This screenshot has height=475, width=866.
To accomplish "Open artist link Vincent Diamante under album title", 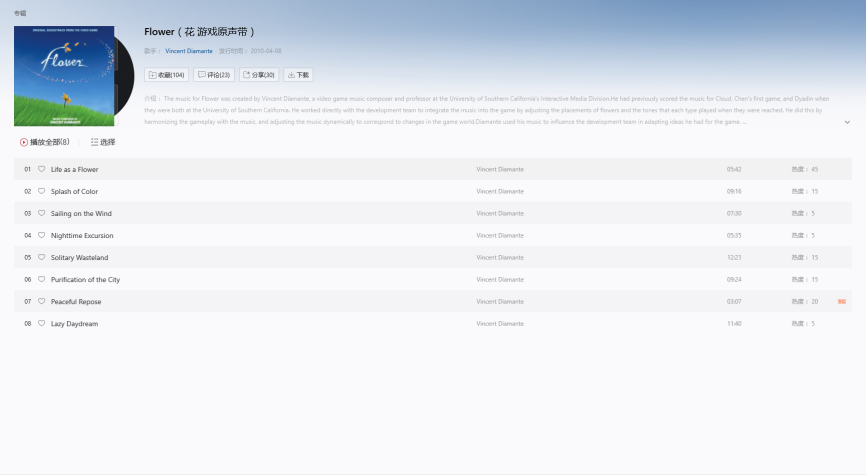I will [x=188, y=50].
